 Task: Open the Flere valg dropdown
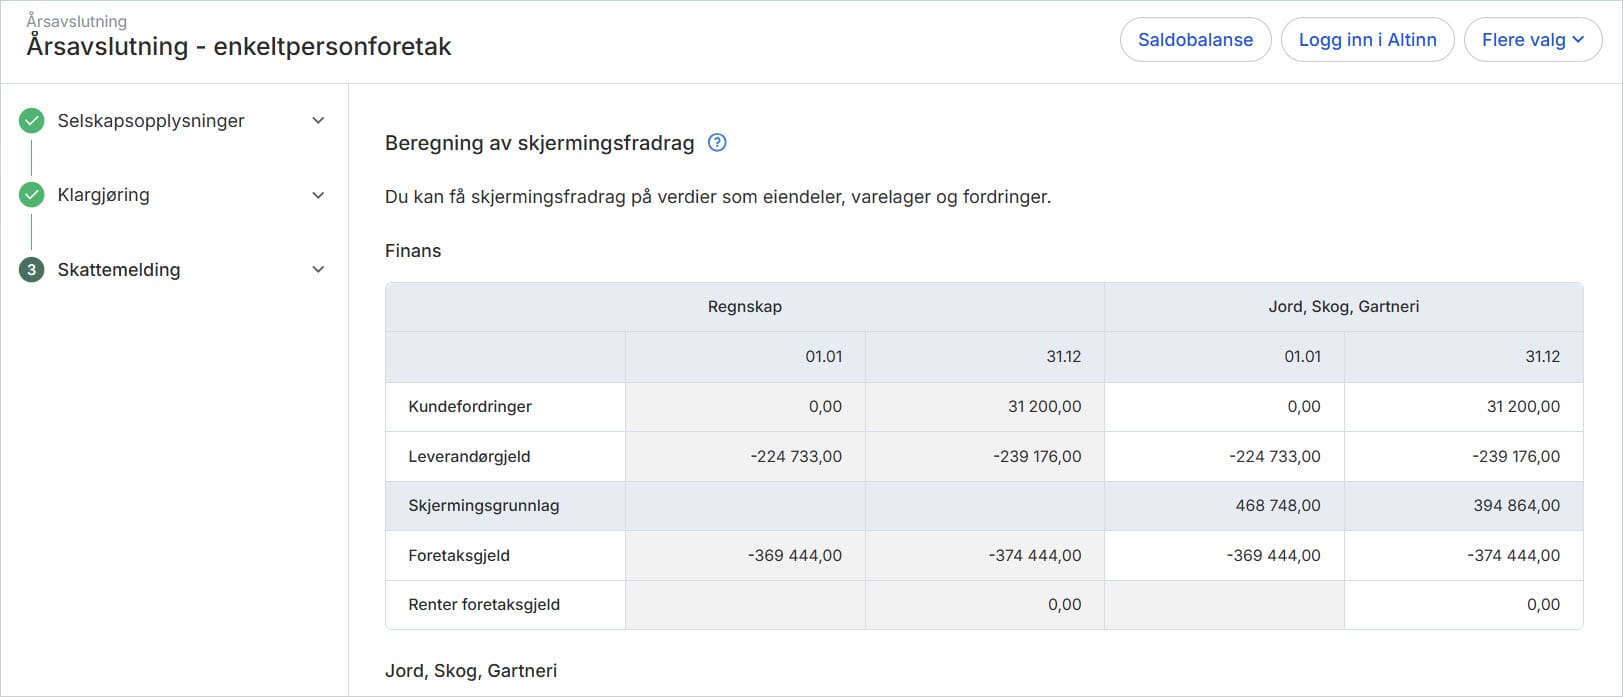tap(1532, 40)
